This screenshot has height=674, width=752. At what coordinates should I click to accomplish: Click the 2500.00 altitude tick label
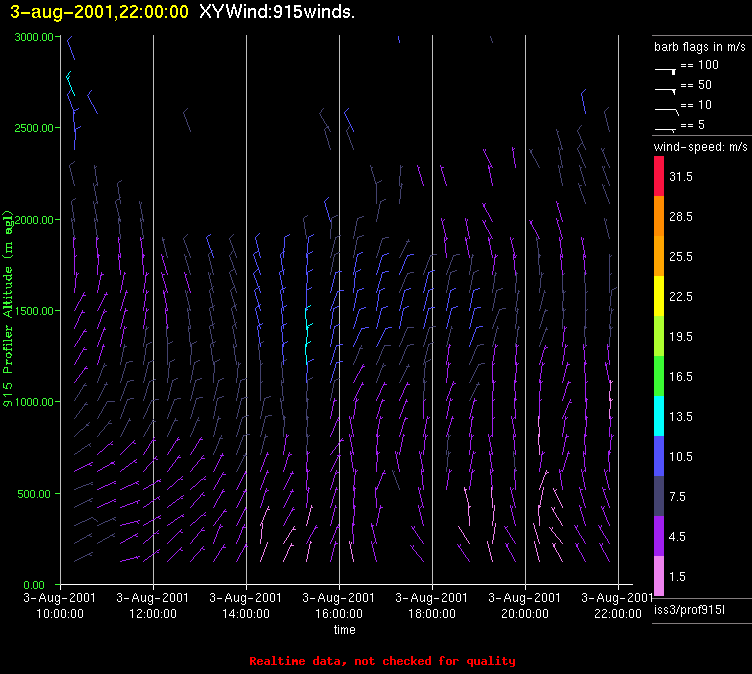point(34,128)
